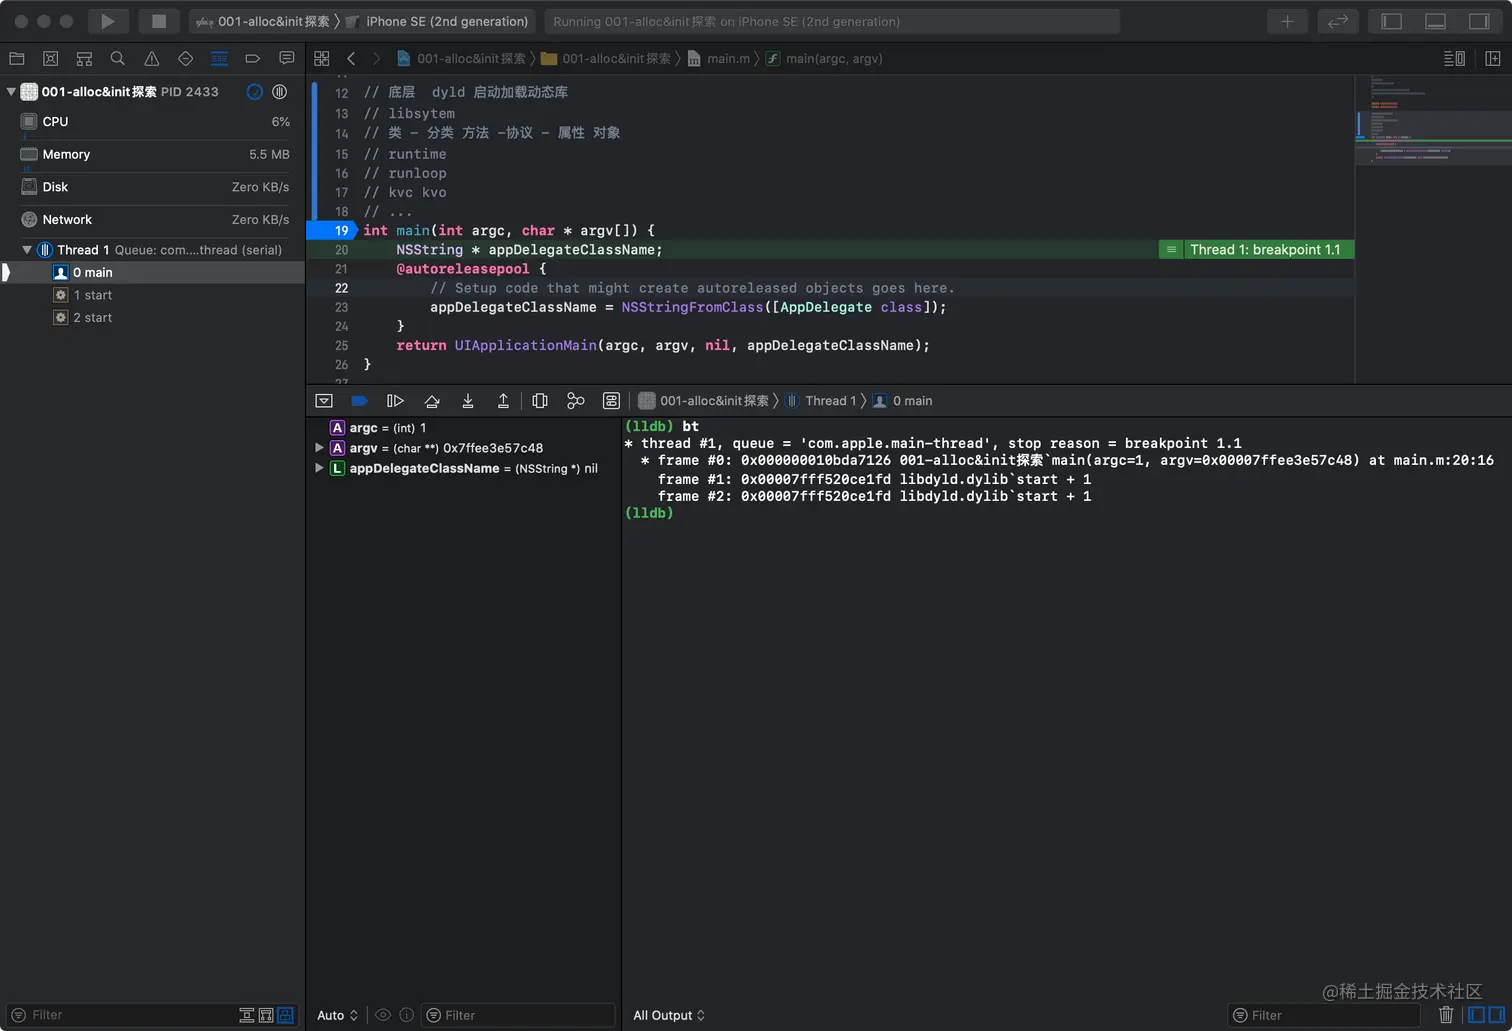
Task: Click the Quick Look eye icon
Action: (383, 1015)
